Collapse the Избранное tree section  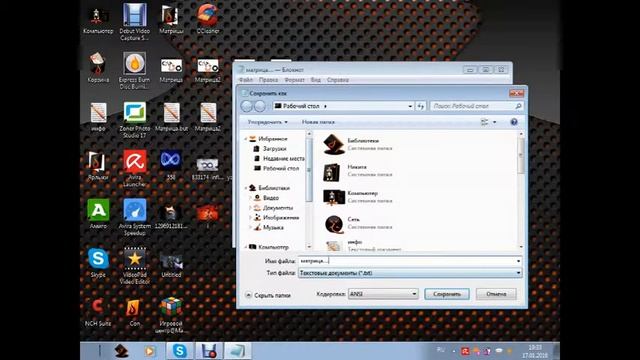coord(246,139)
